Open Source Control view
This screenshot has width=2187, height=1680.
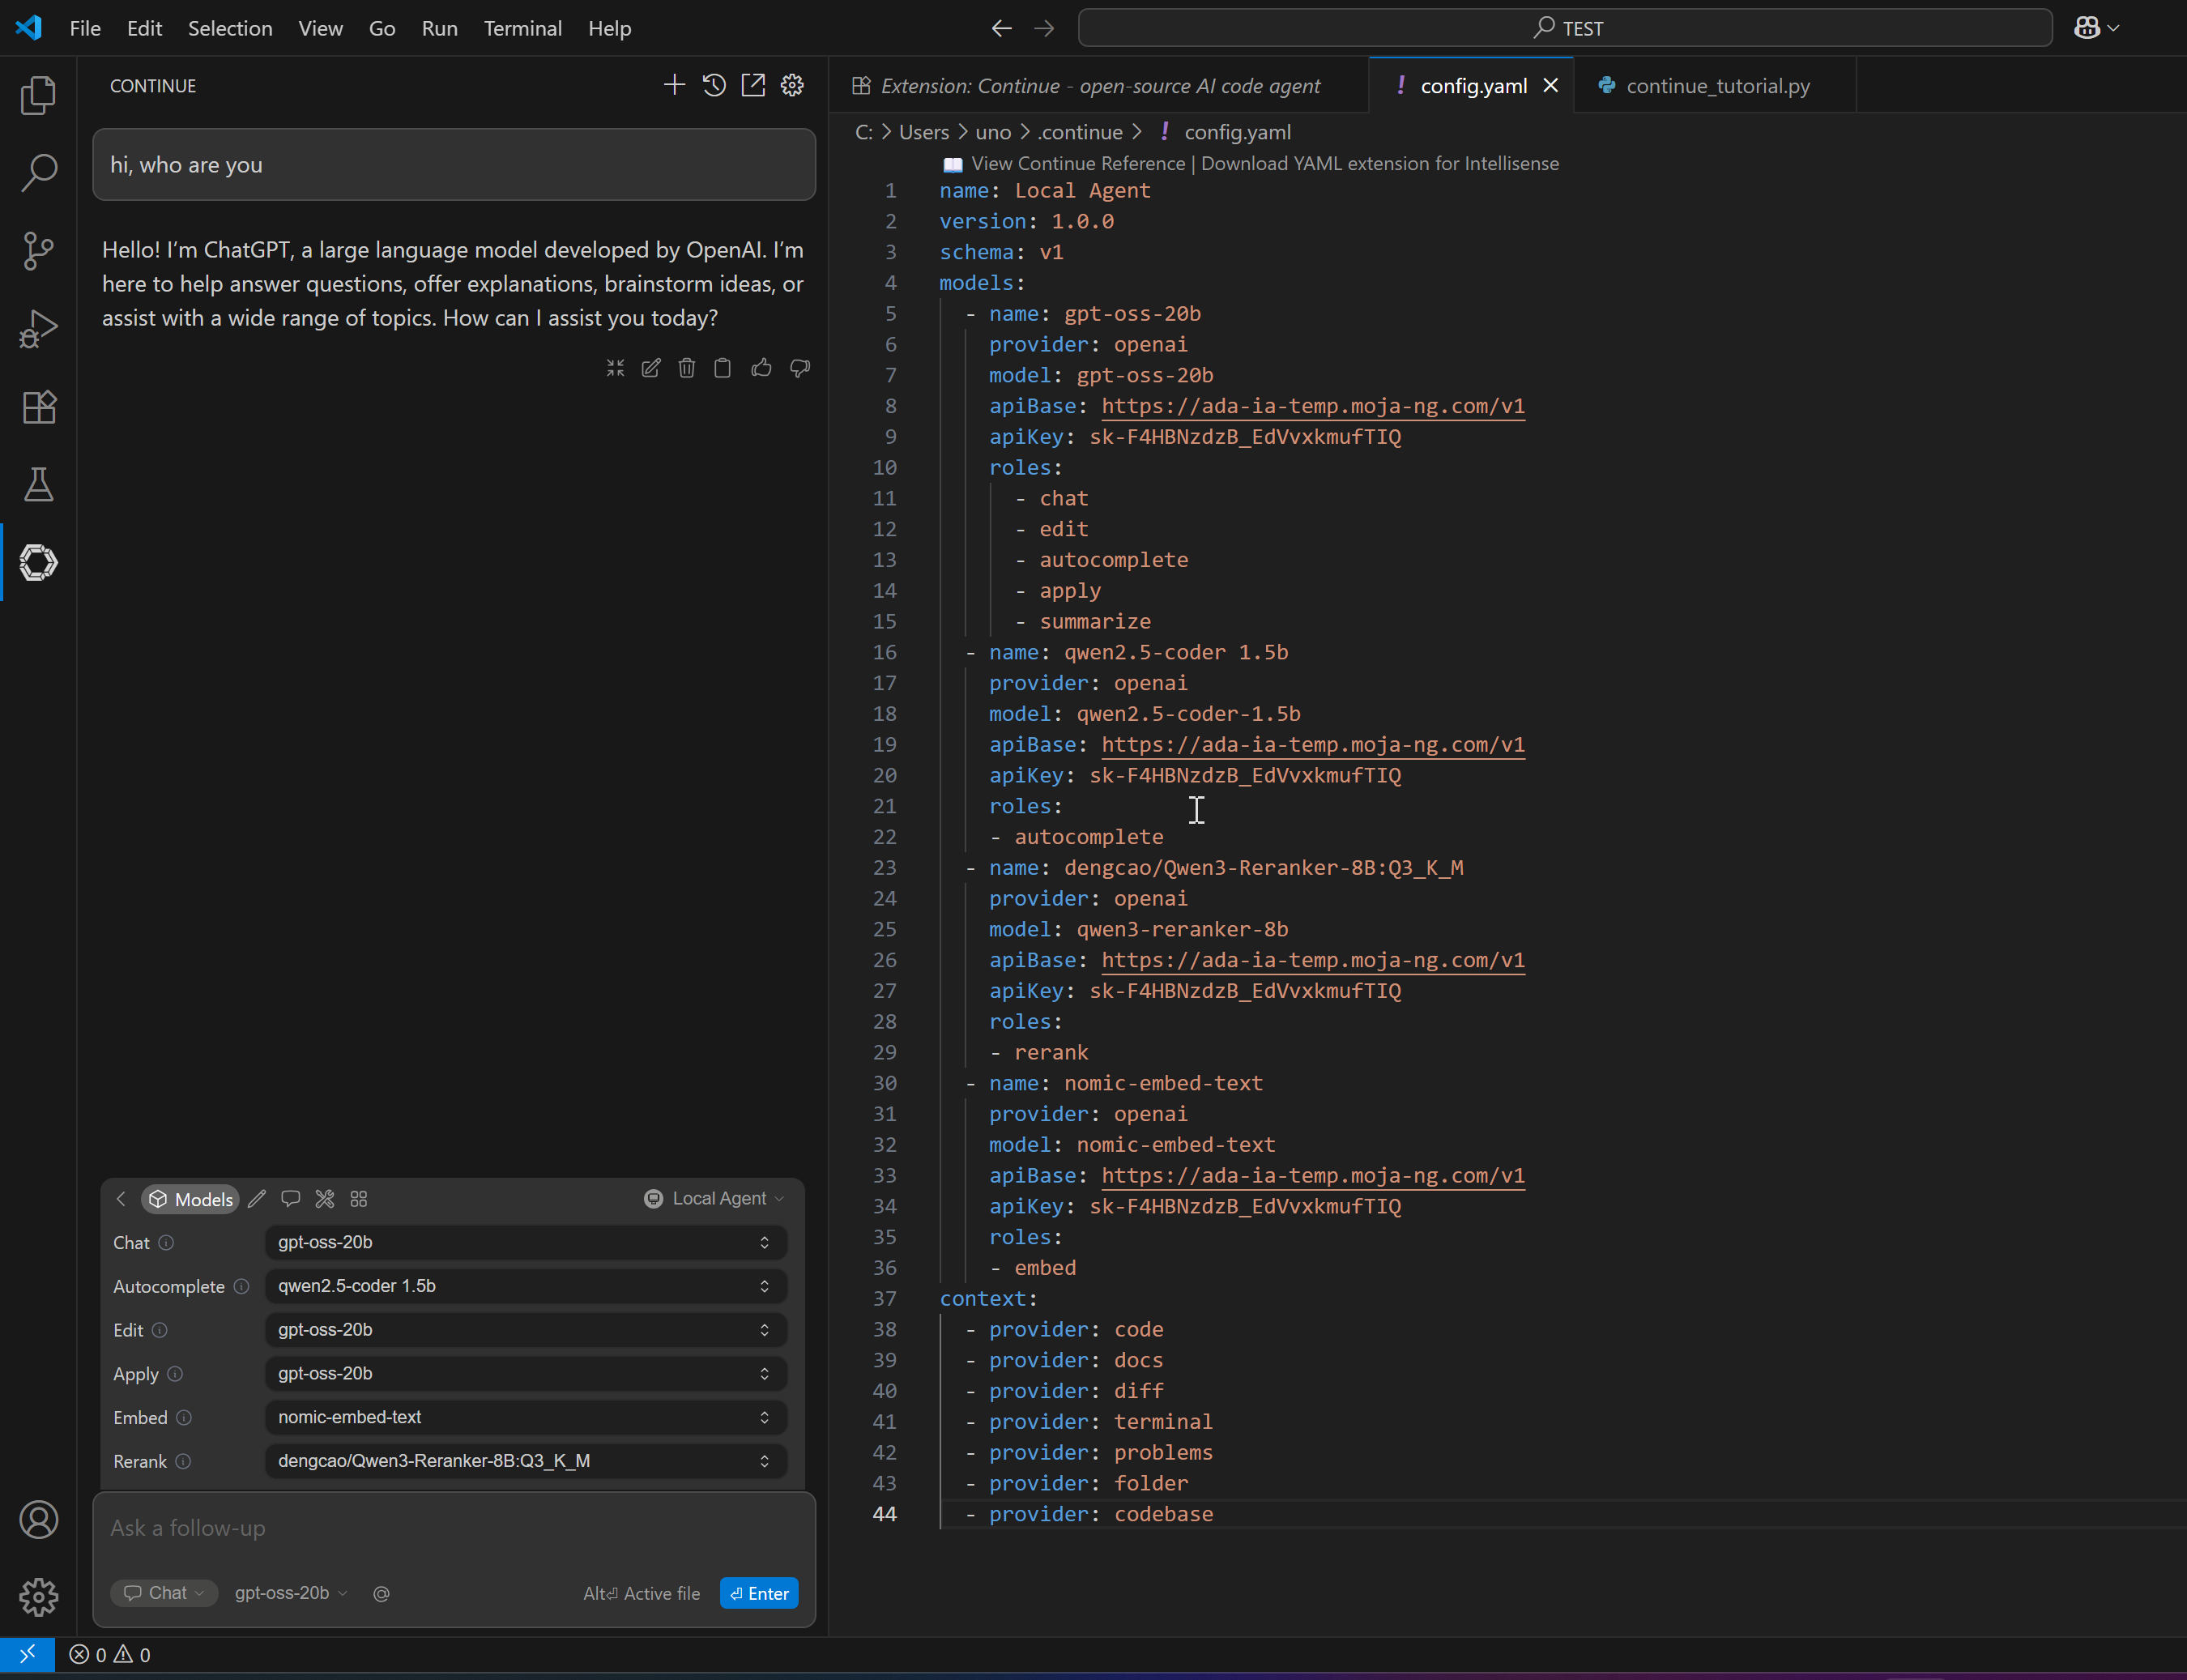coord(38,250)
